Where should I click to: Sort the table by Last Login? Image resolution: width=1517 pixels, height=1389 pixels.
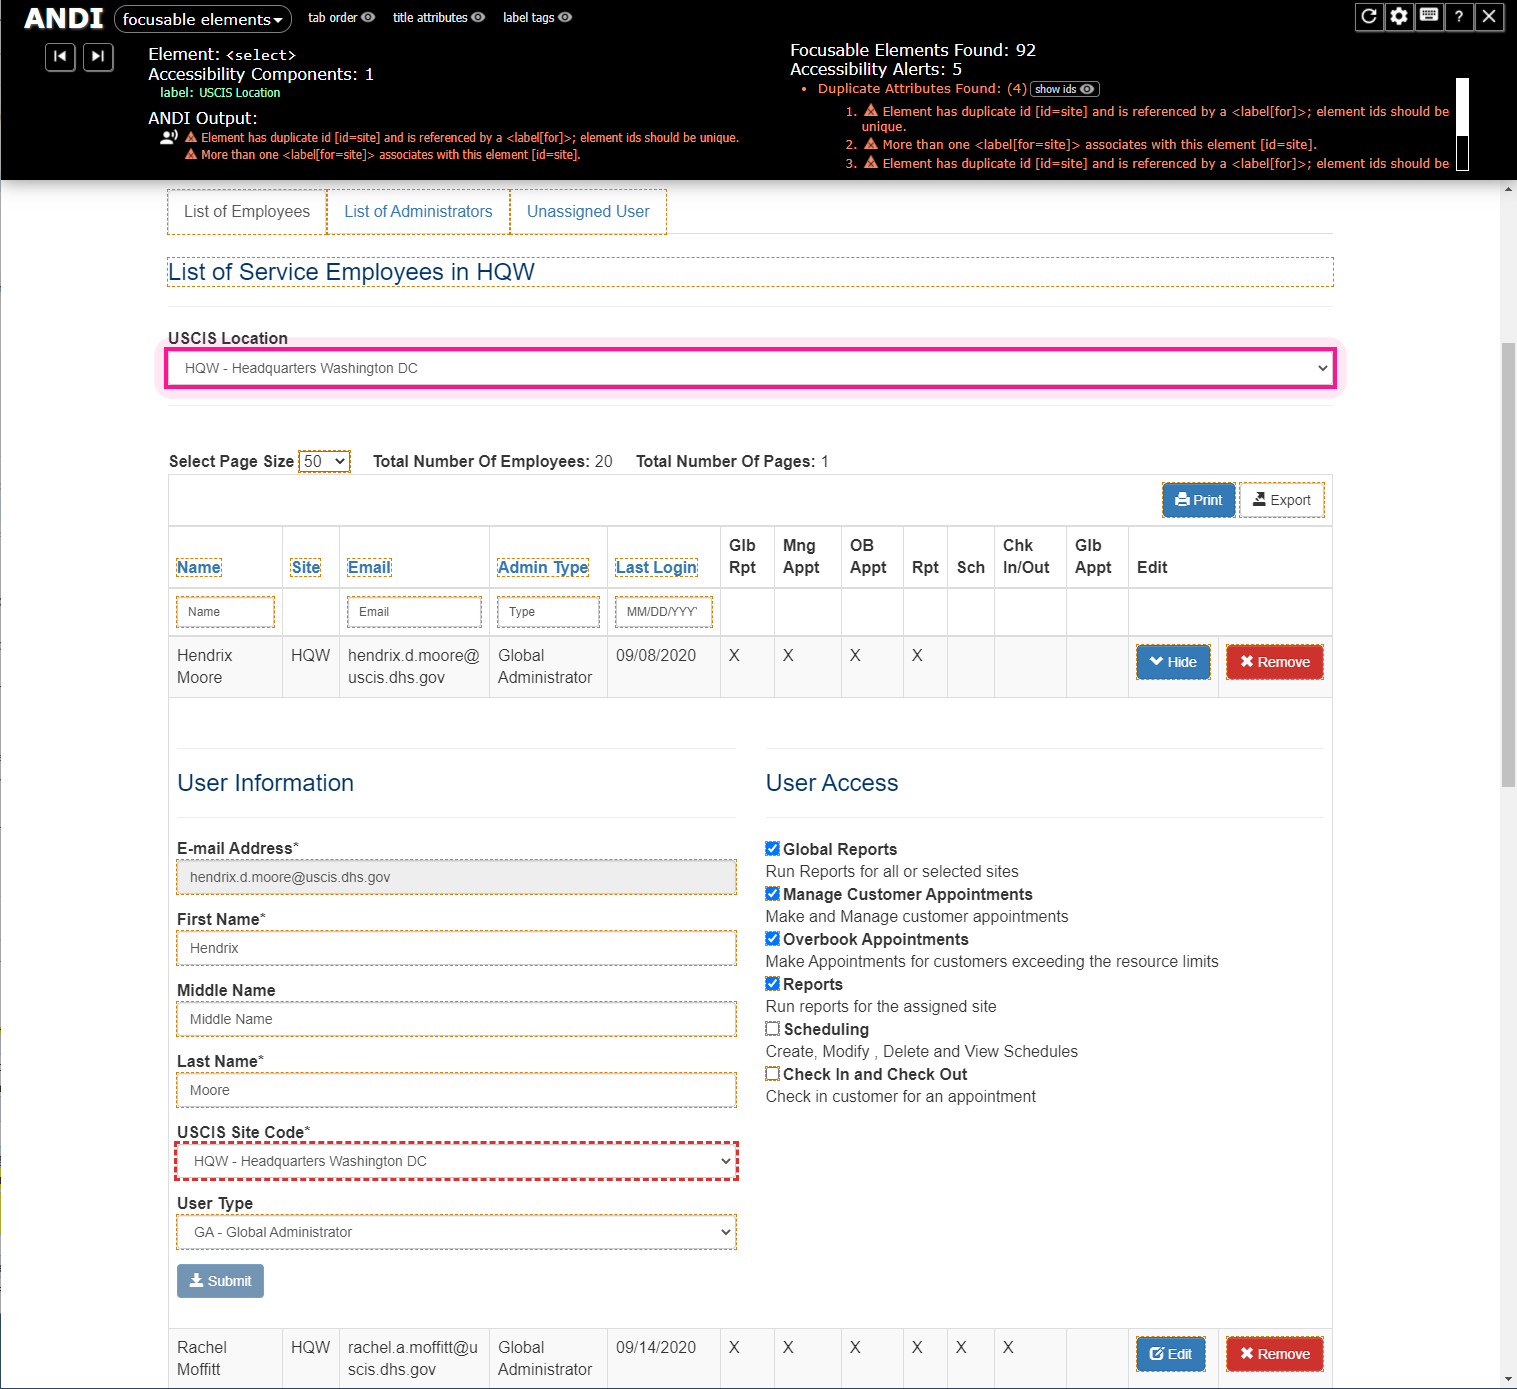tap(656, 567)
